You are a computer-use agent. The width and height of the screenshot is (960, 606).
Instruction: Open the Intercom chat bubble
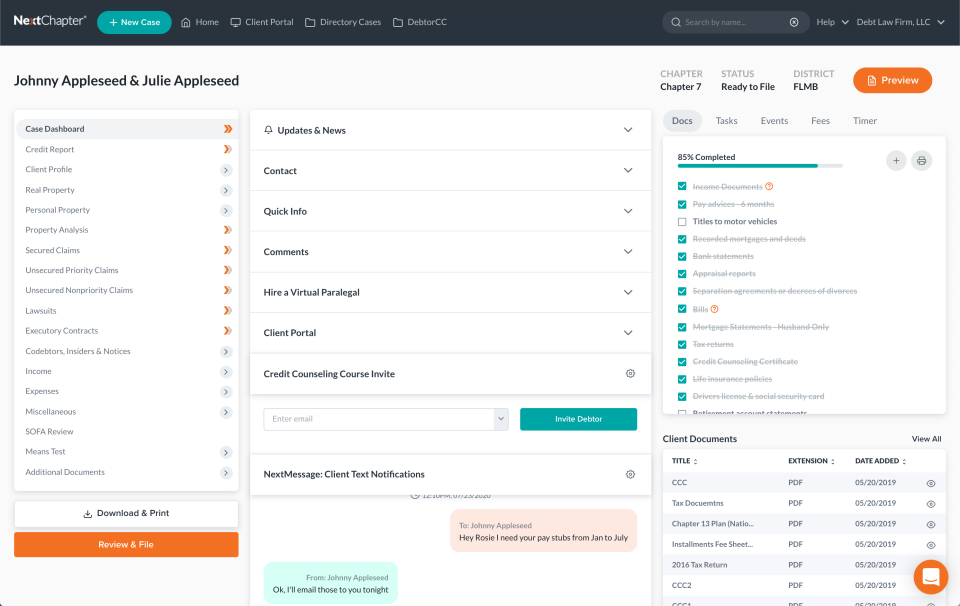click(930, 577)
